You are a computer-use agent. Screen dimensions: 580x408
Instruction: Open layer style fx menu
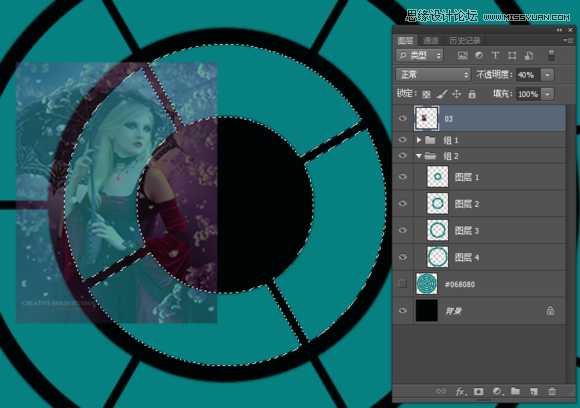tap(460, 391)
